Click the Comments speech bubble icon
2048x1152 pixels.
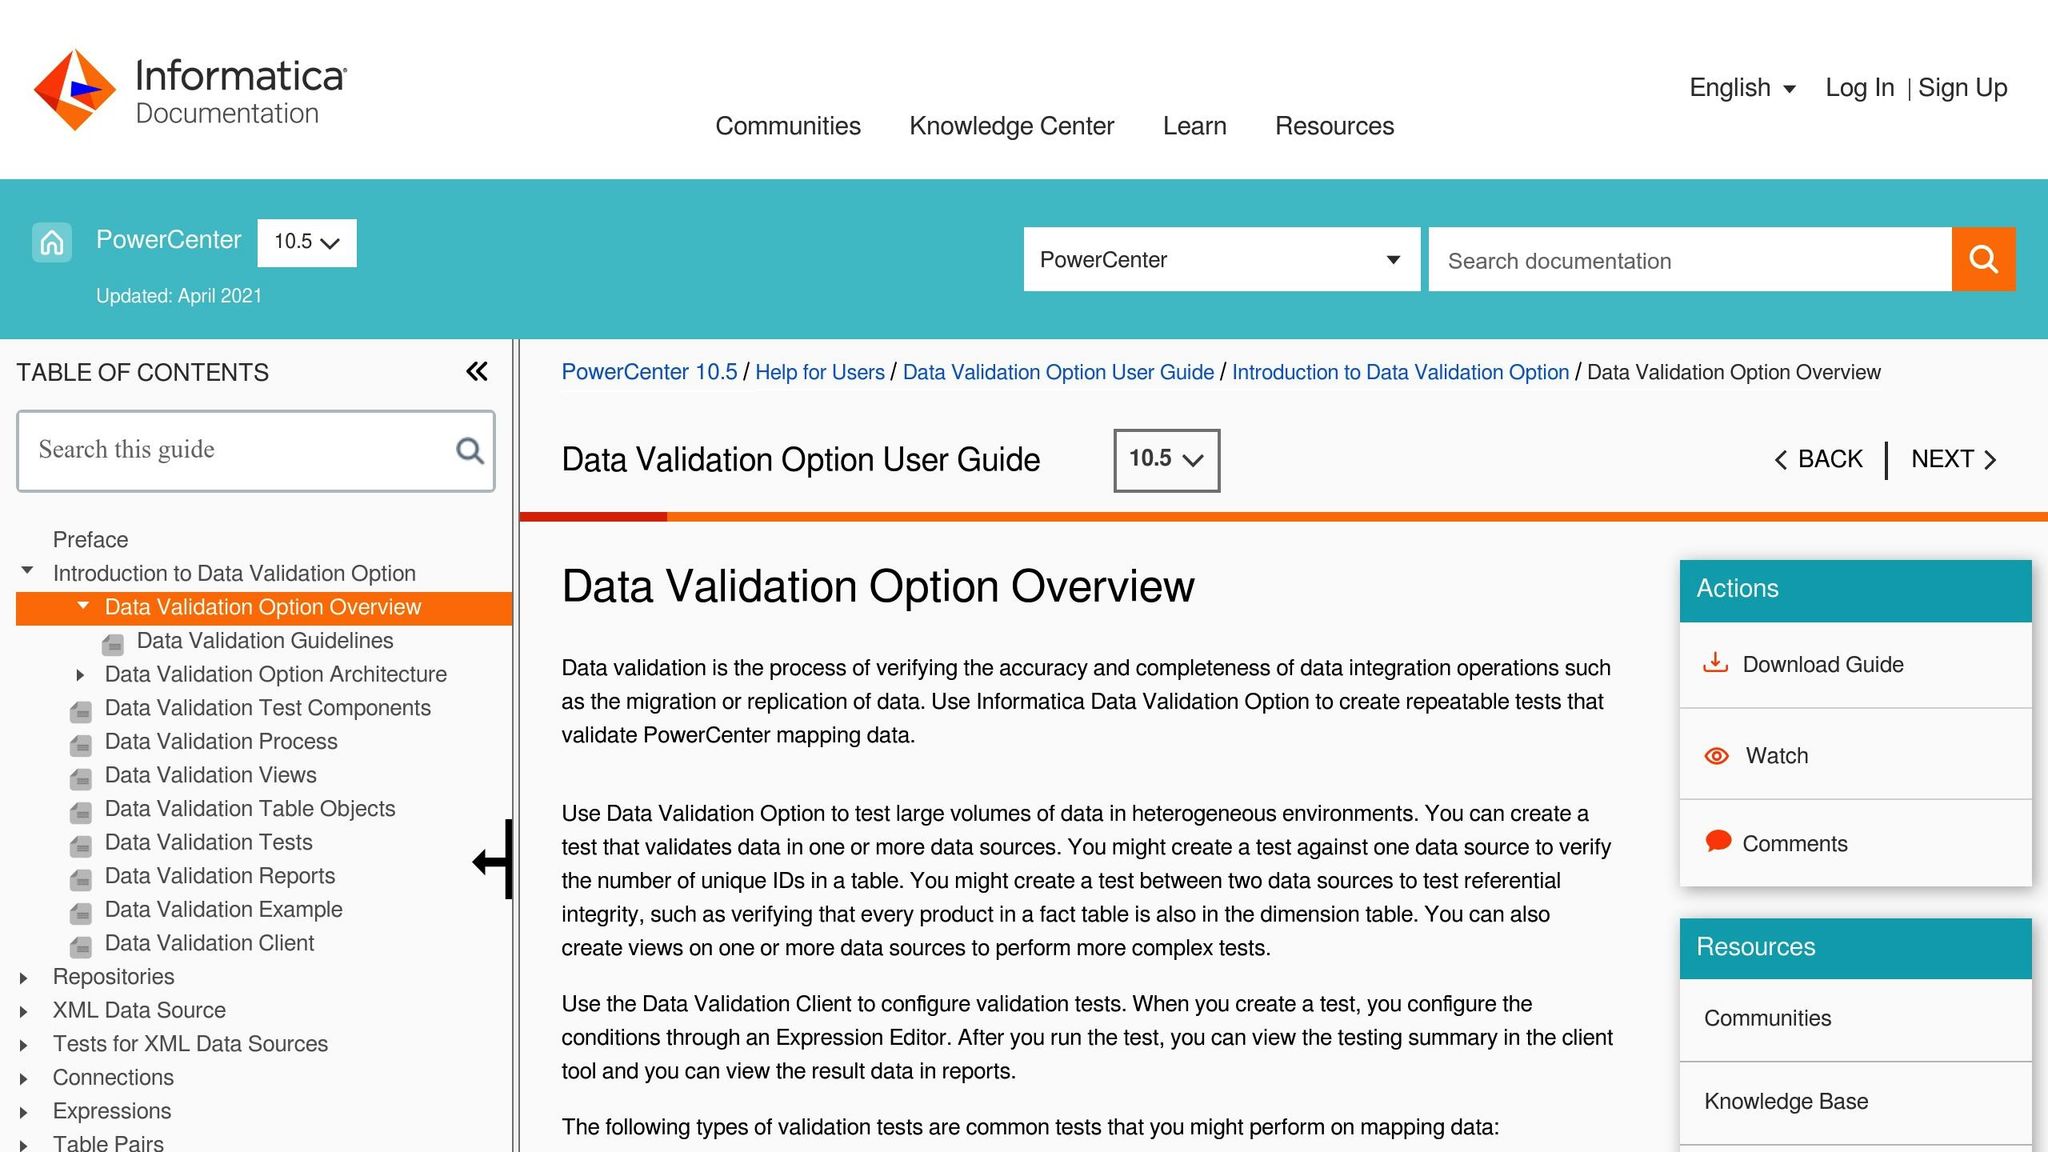pos(1717,842)
